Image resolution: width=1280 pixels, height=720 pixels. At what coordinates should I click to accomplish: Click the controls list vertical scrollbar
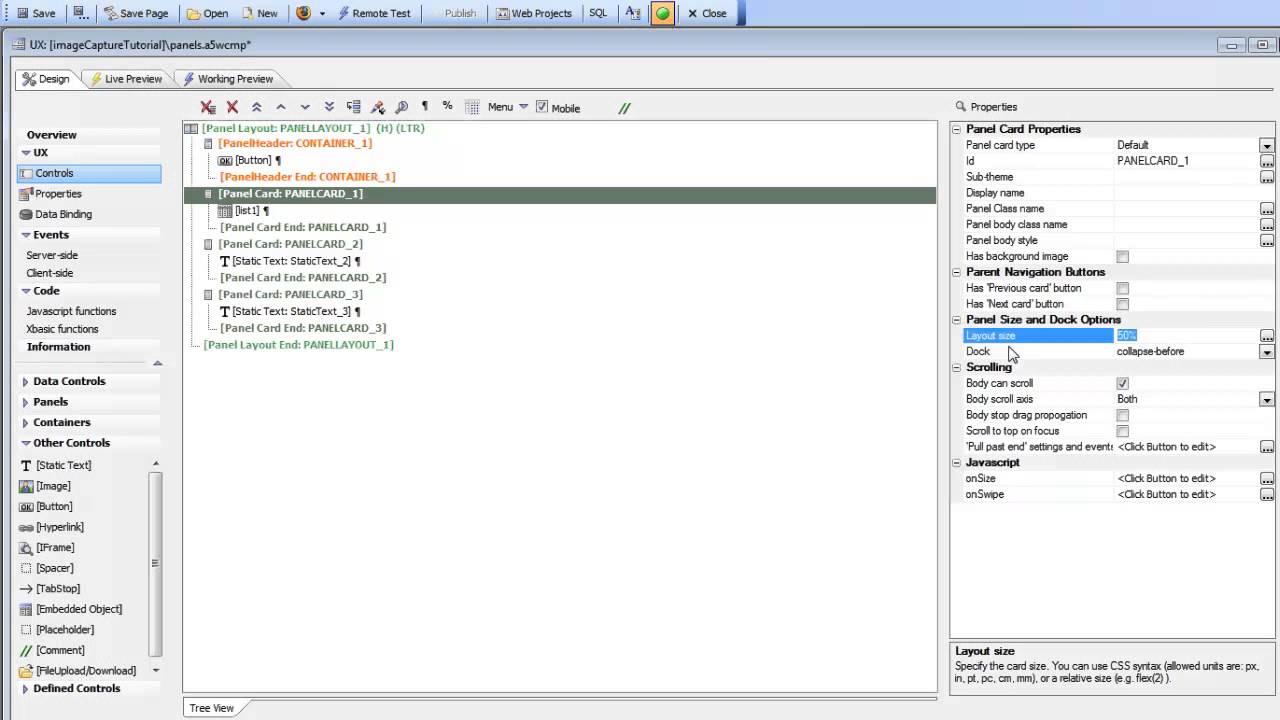[155, 564]
